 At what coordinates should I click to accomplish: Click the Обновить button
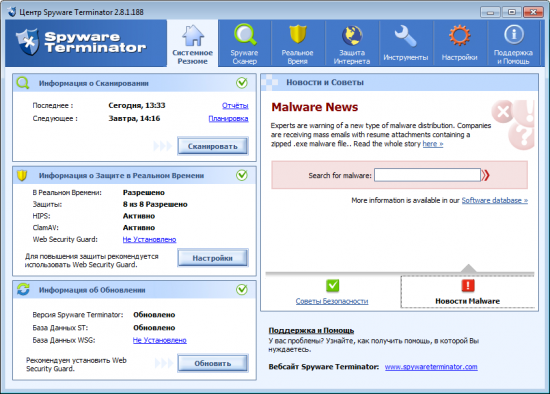(x=213, y=363)
